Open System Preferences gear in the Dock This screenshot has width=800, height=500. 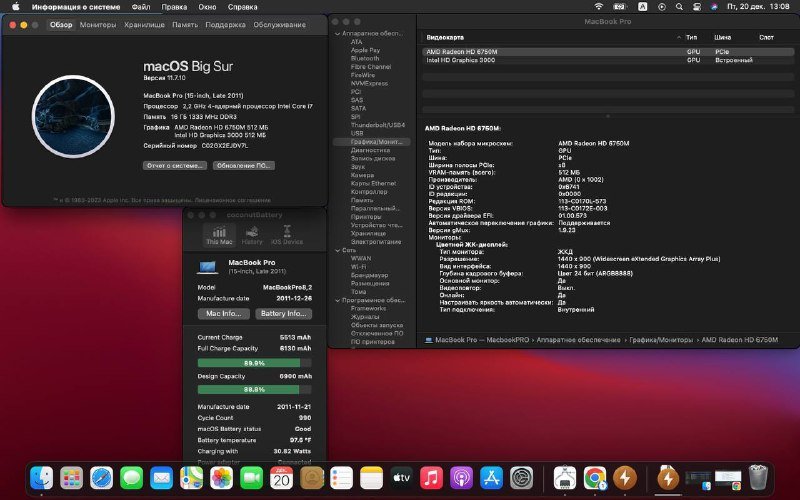pyautogui.click(x=521, y=478)
